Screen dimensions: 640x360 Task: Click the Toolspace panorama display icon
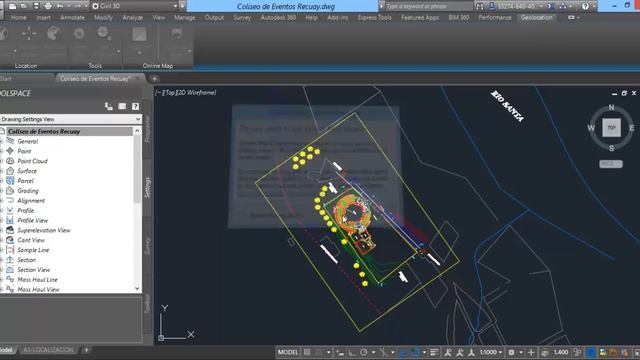coord(122,107)
